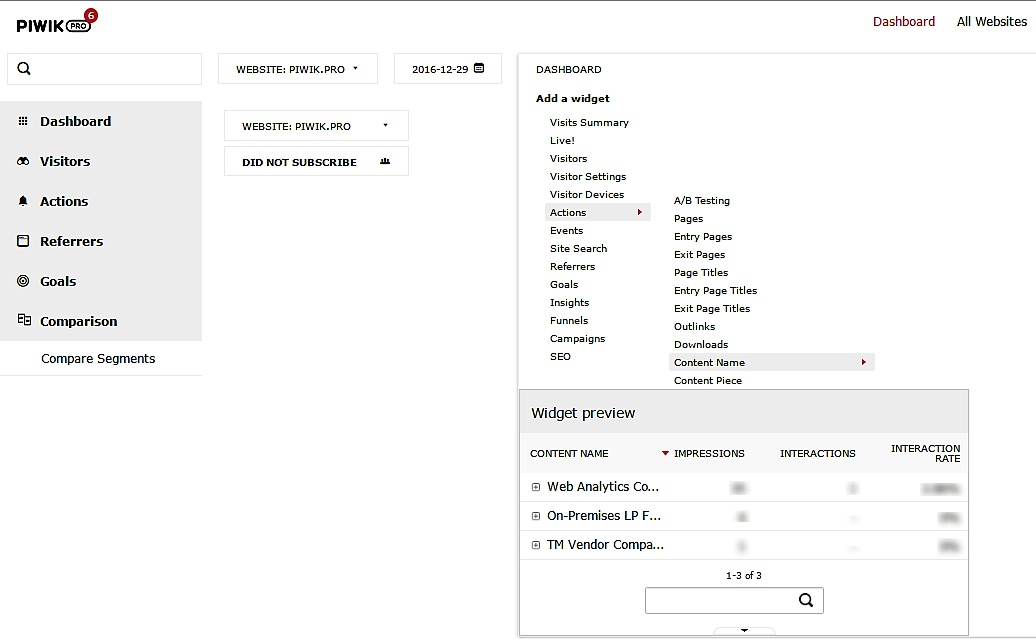Click the Actions bell icon
Image resolution: width=1036 pixels, height=639 pixels.
click(x=22, y=201)
